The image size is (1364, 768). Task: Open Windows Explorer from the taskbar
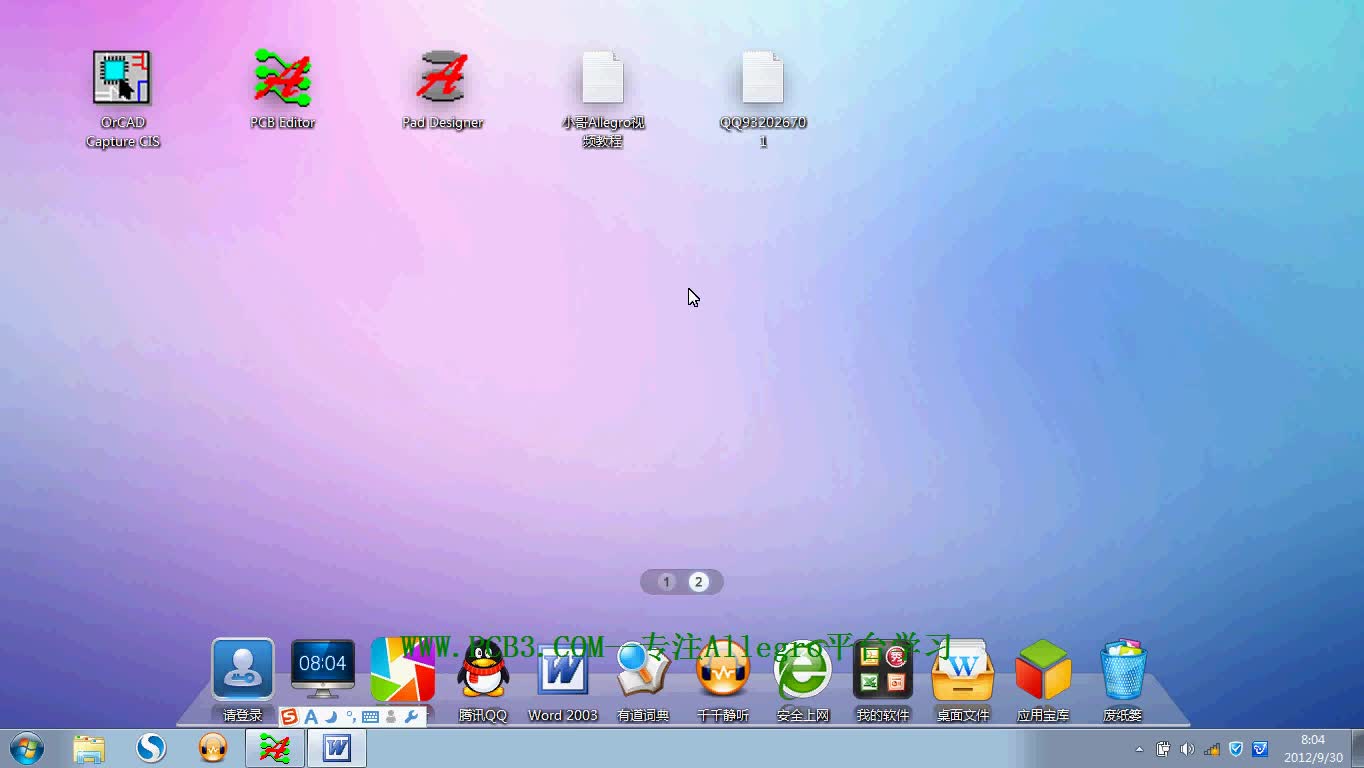point(89,748)
